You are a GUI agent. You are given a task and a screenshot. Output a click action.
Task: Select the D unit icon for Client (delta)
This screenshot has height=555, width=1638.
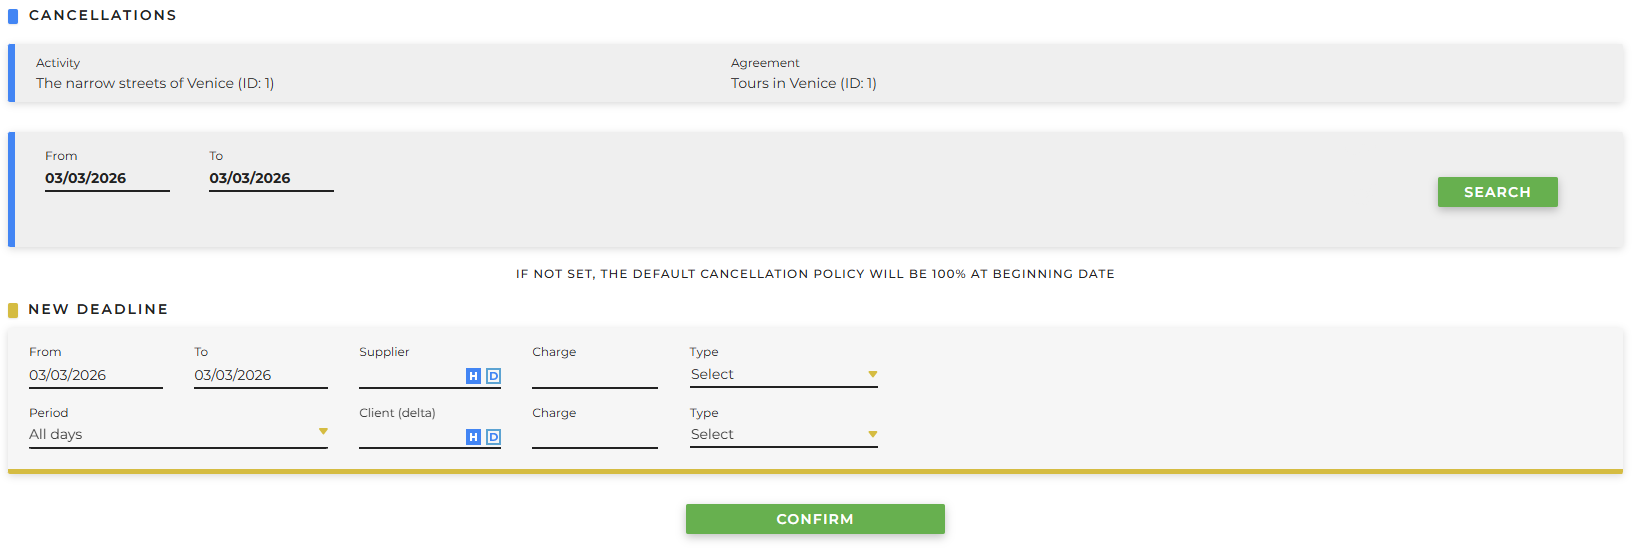point(493,437)
